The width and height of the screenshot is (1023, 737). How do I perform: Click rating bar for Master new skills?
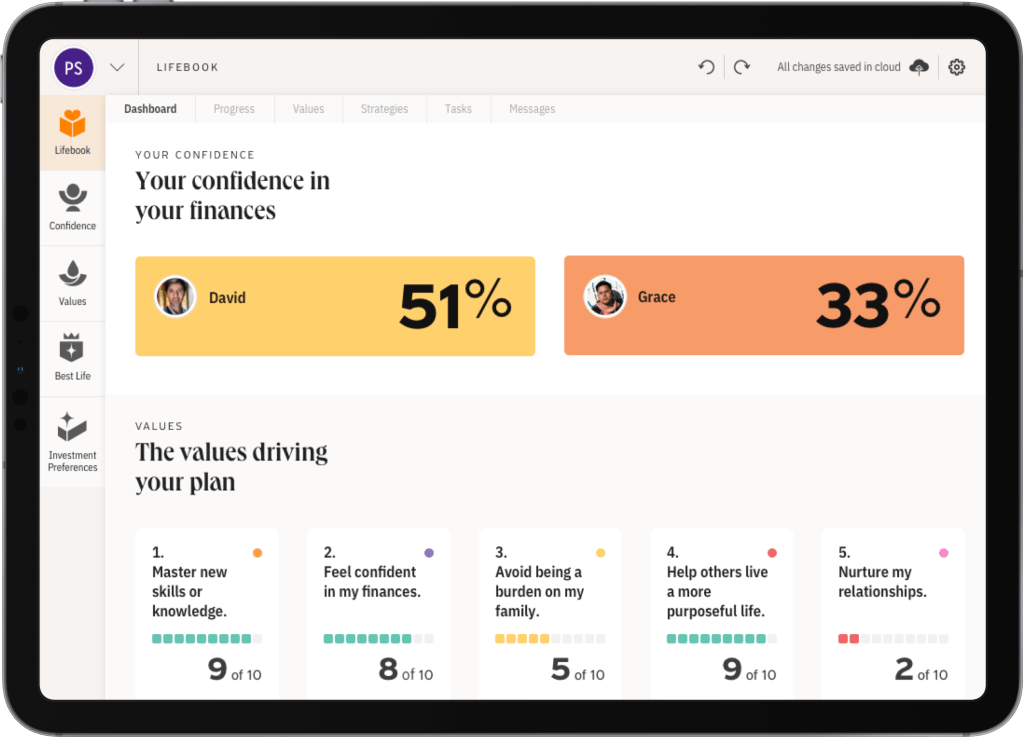coord(207,638)
